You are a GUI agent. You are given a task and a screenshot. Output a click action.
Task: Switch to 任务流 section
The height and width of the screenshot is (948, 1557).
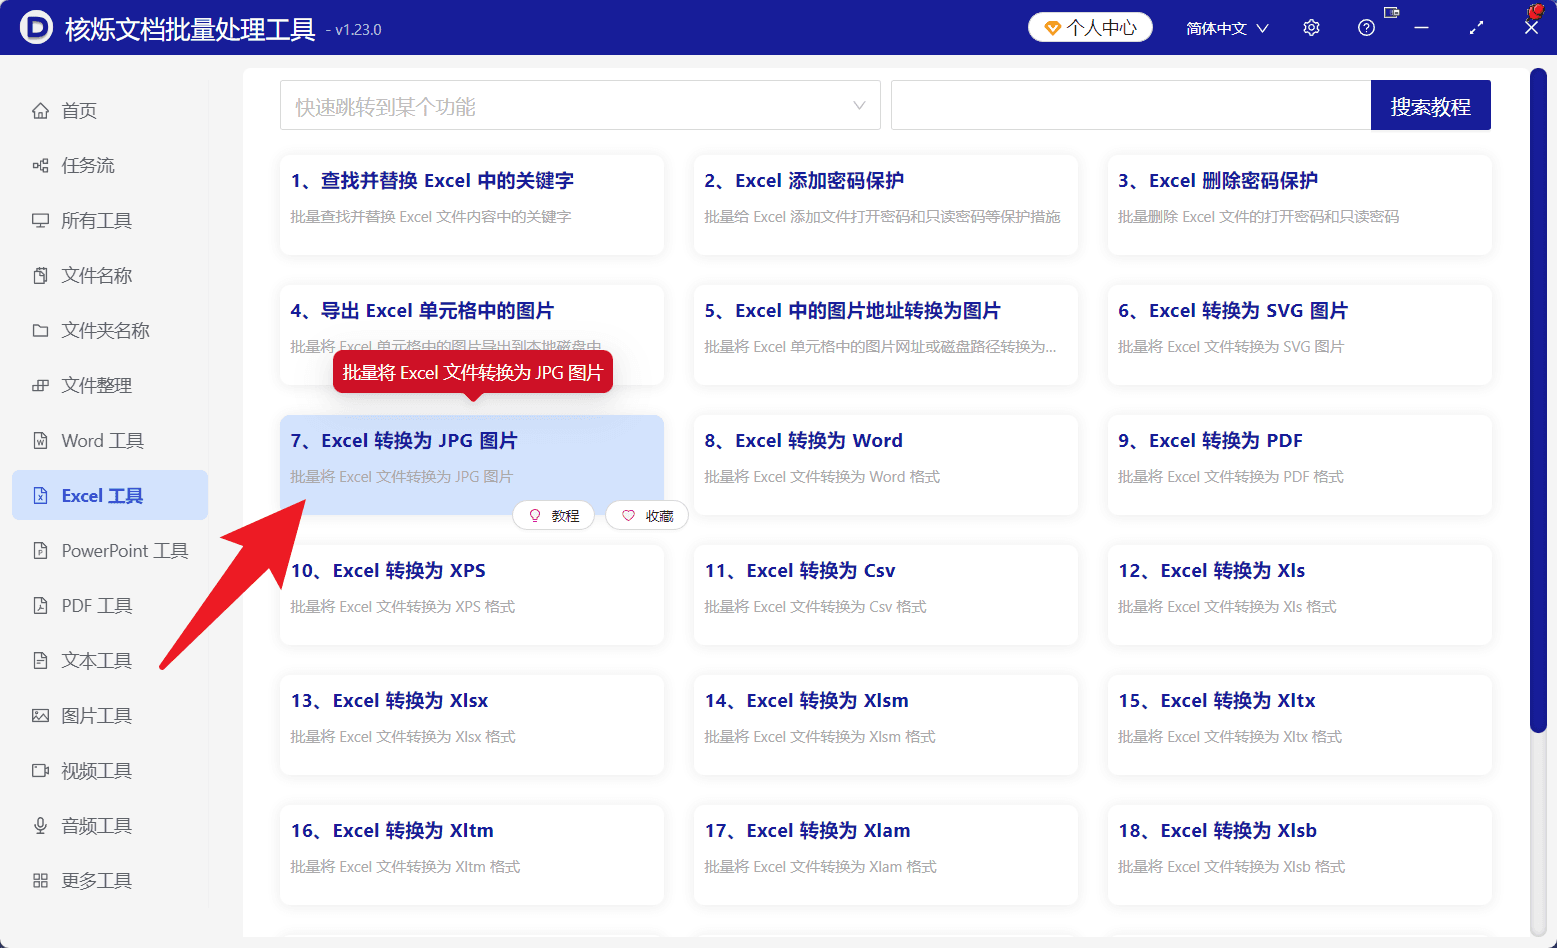pos(110,166)
